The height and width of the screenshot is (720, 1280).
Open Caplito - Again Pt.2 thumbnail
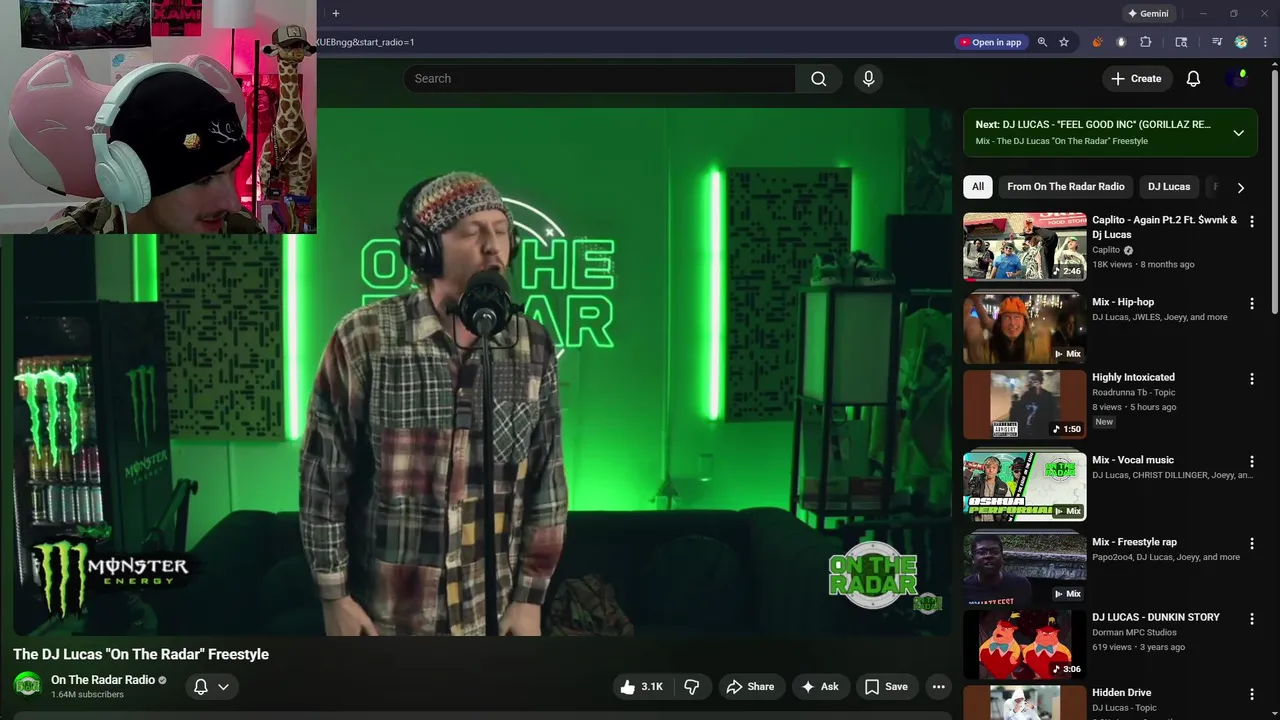[x=1024, y=246]
